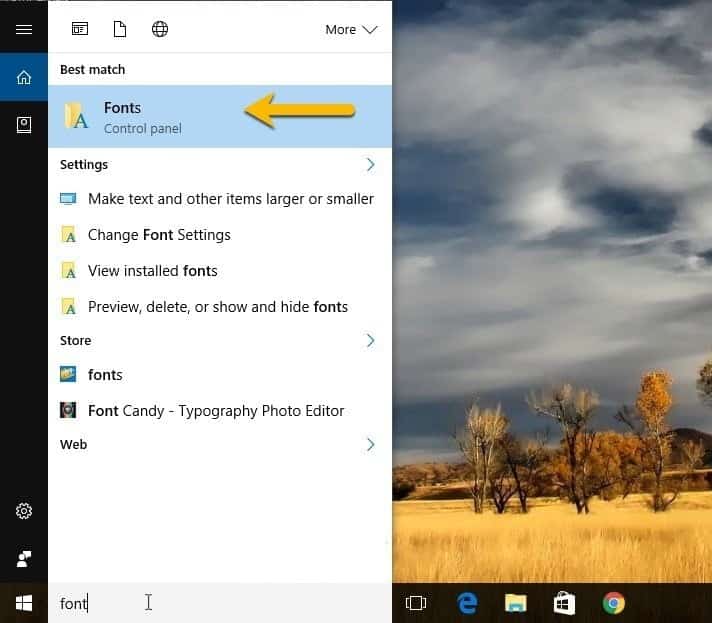The image size is (712, 623).
Task: Select the Home icon in the sidebar
Action: (x=24, y=77)
